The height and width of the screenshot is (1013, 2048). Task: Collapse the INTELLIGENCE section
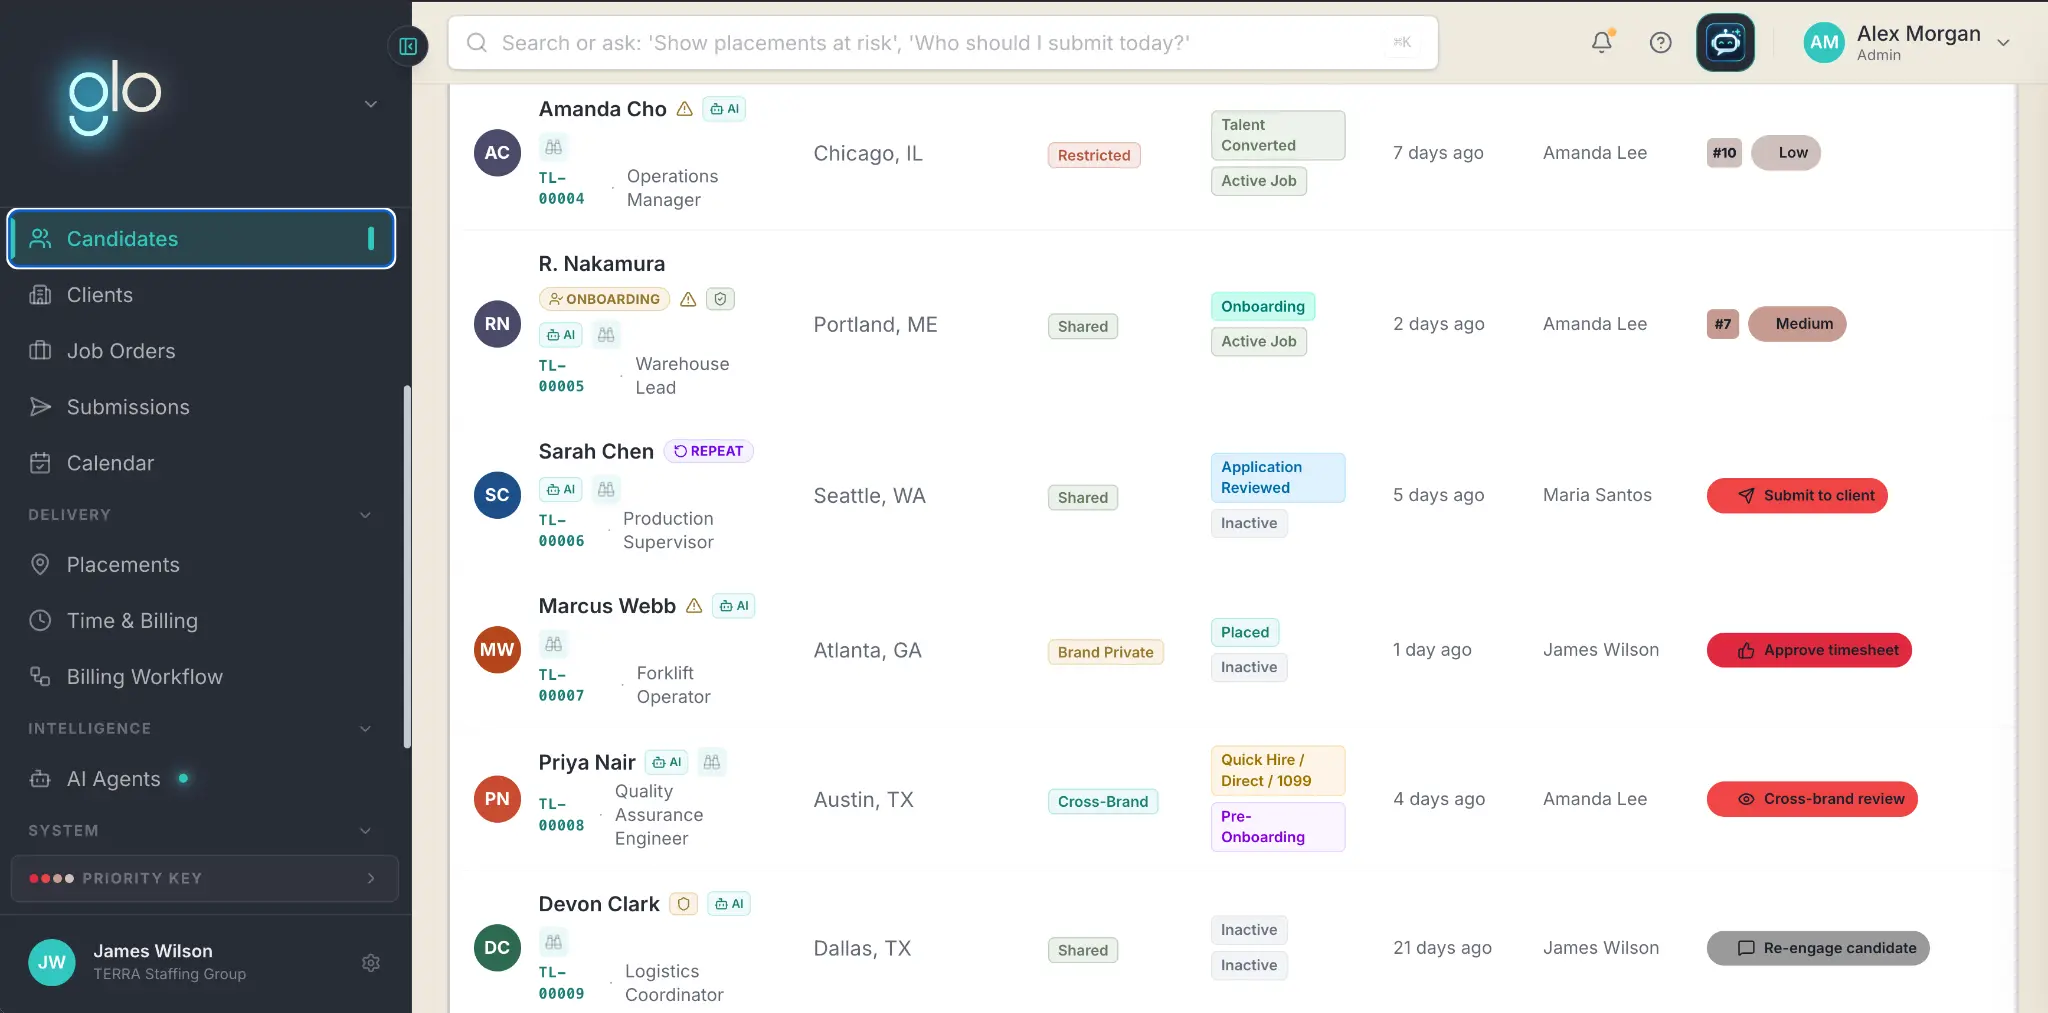tap(365, 729)
